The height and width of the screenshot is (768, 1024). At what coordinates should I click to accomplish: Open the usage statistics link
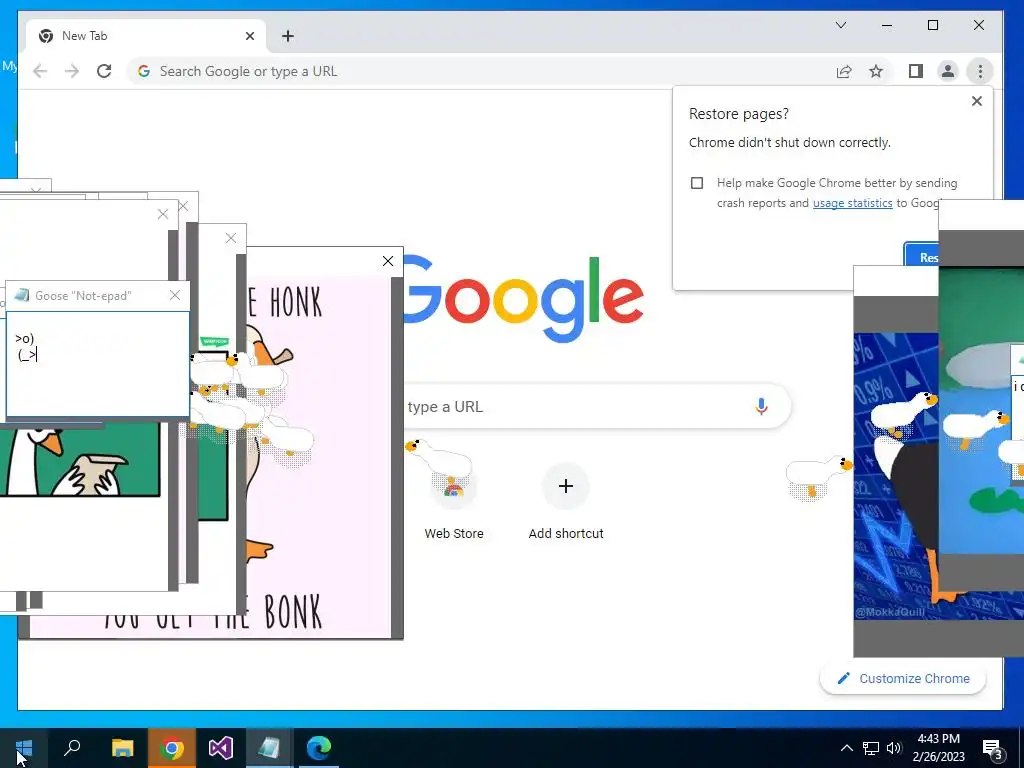coord(852,203)
